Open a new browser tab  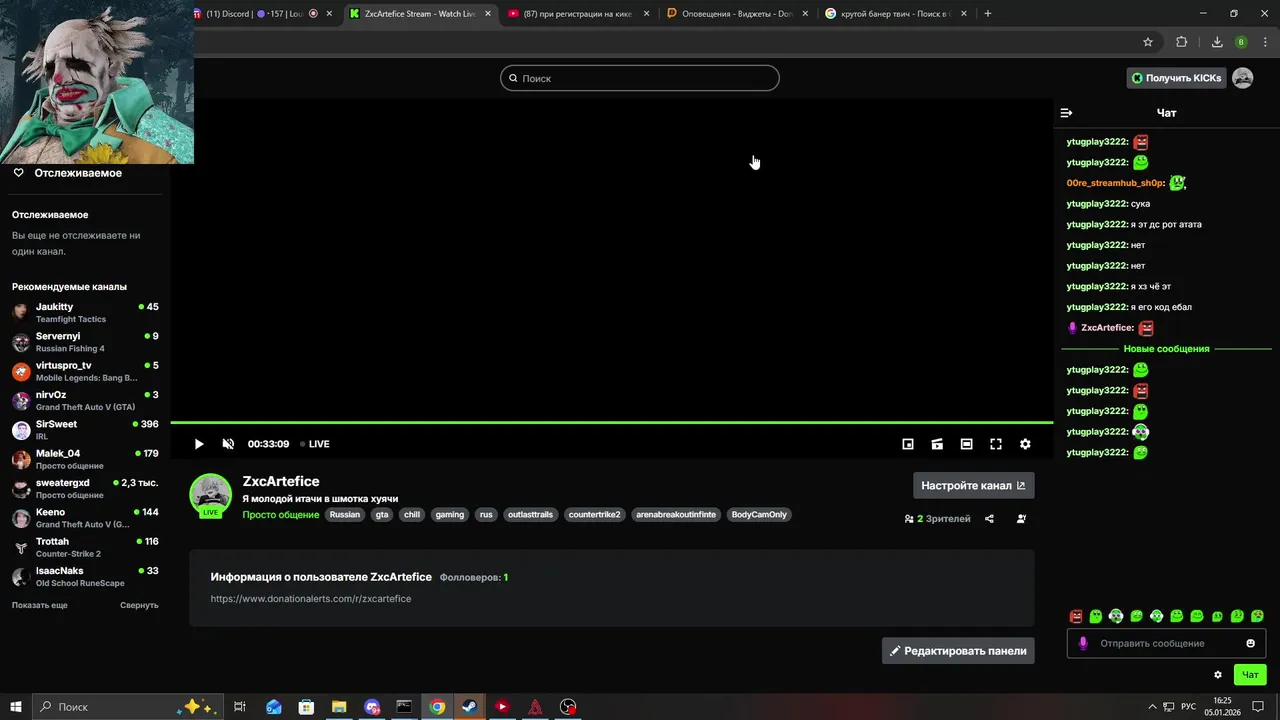click(988, 14)
